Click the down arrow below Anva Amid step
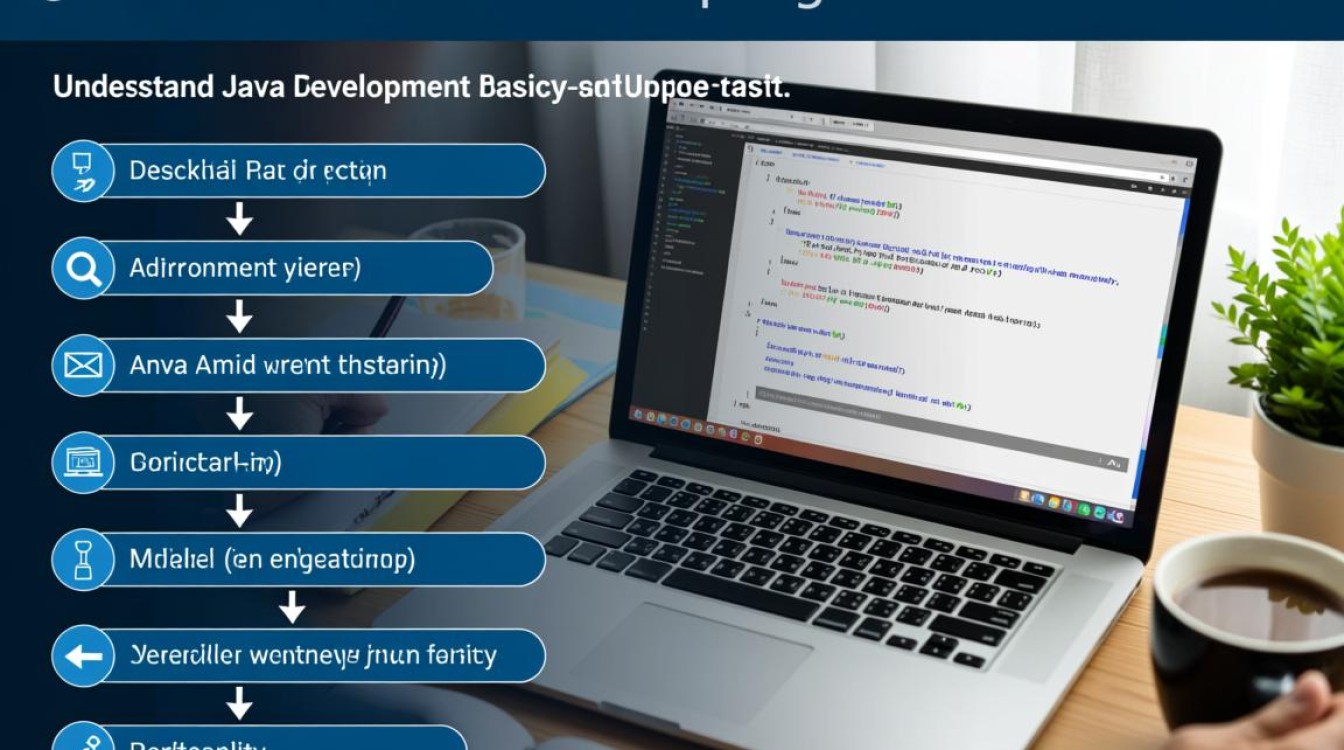 pos(239,414)
